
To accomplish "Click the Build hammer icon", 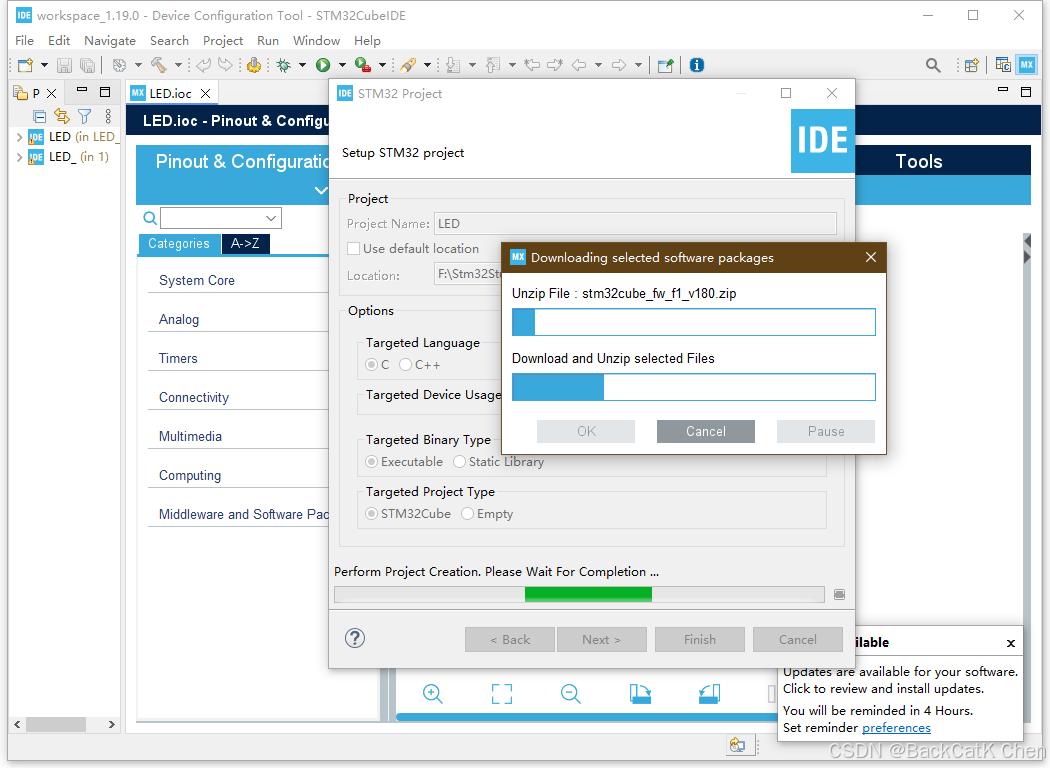I will coord(159,65).
